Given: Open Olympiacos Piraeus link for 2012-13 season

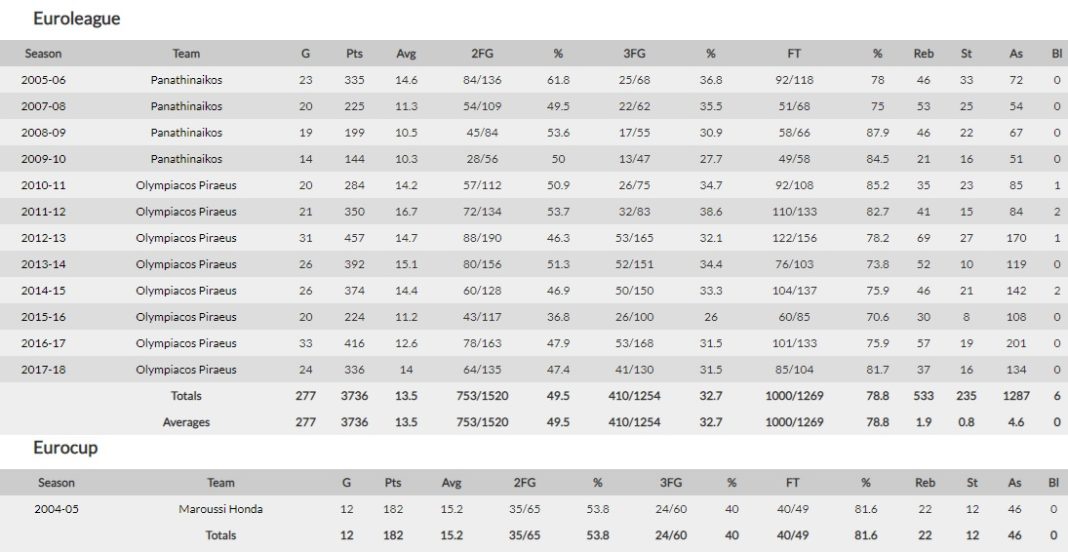Looking at the screenshot, I should tap(186, 238).
